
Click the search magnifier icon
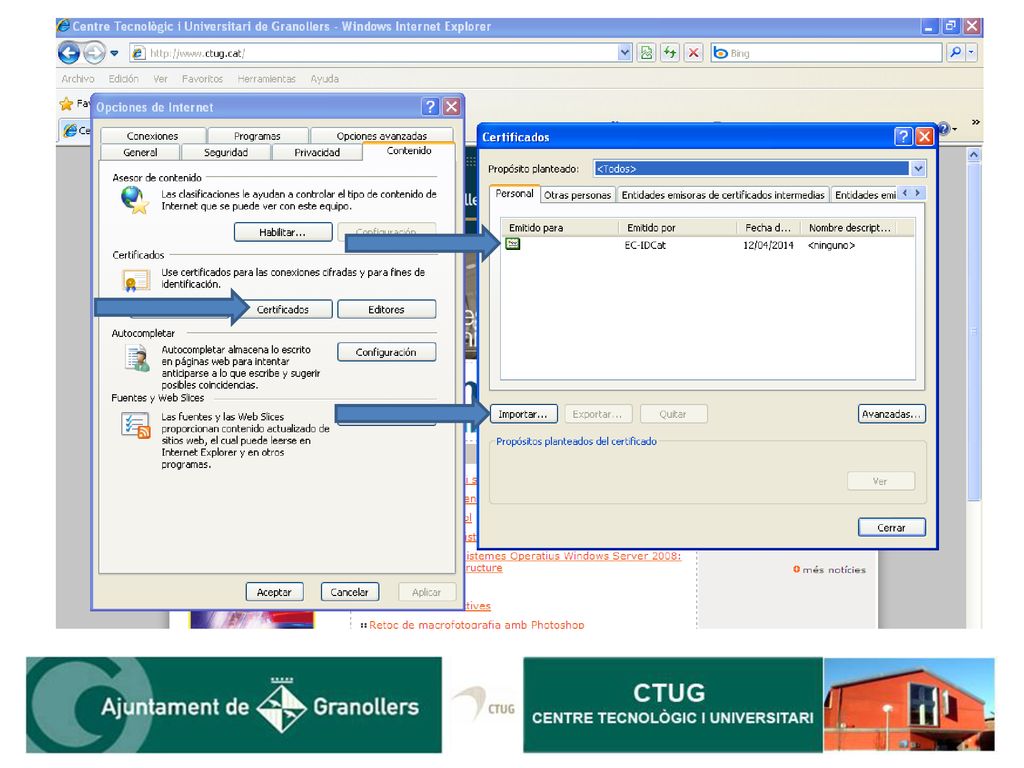click(955, 52)
